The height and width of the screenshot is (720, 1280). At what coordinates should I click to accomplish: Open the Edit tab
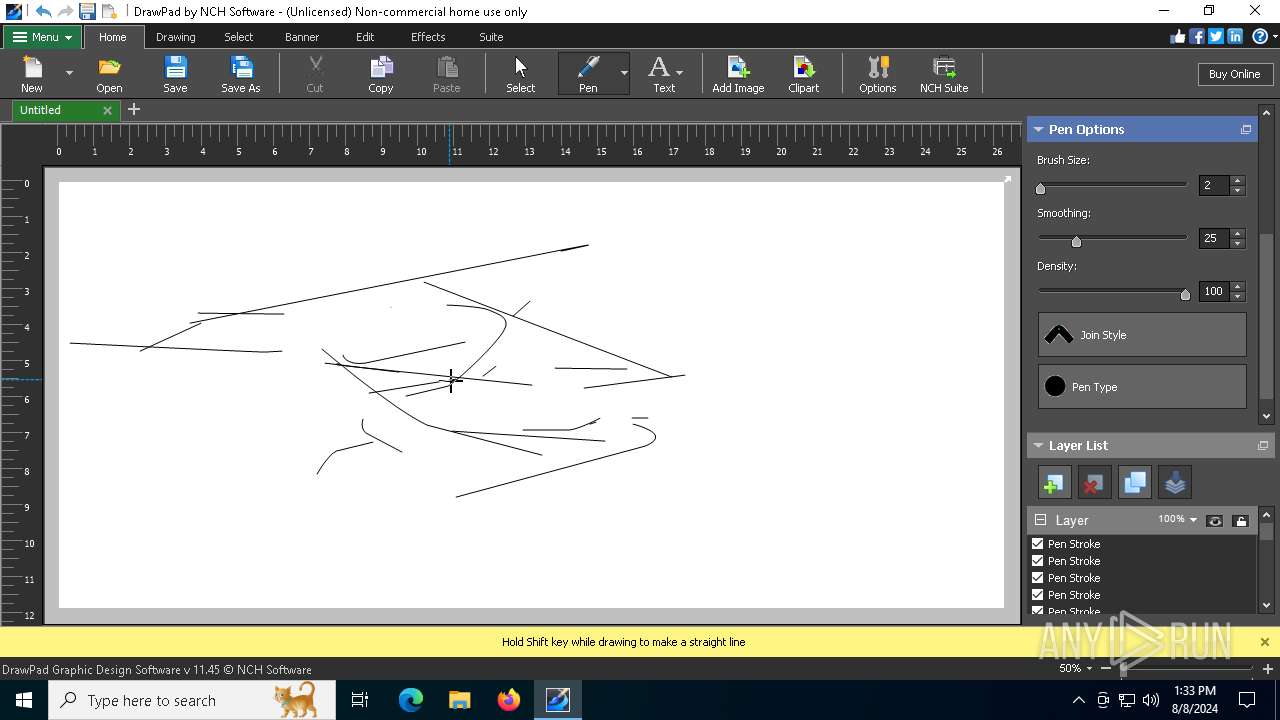pos(365,37)
